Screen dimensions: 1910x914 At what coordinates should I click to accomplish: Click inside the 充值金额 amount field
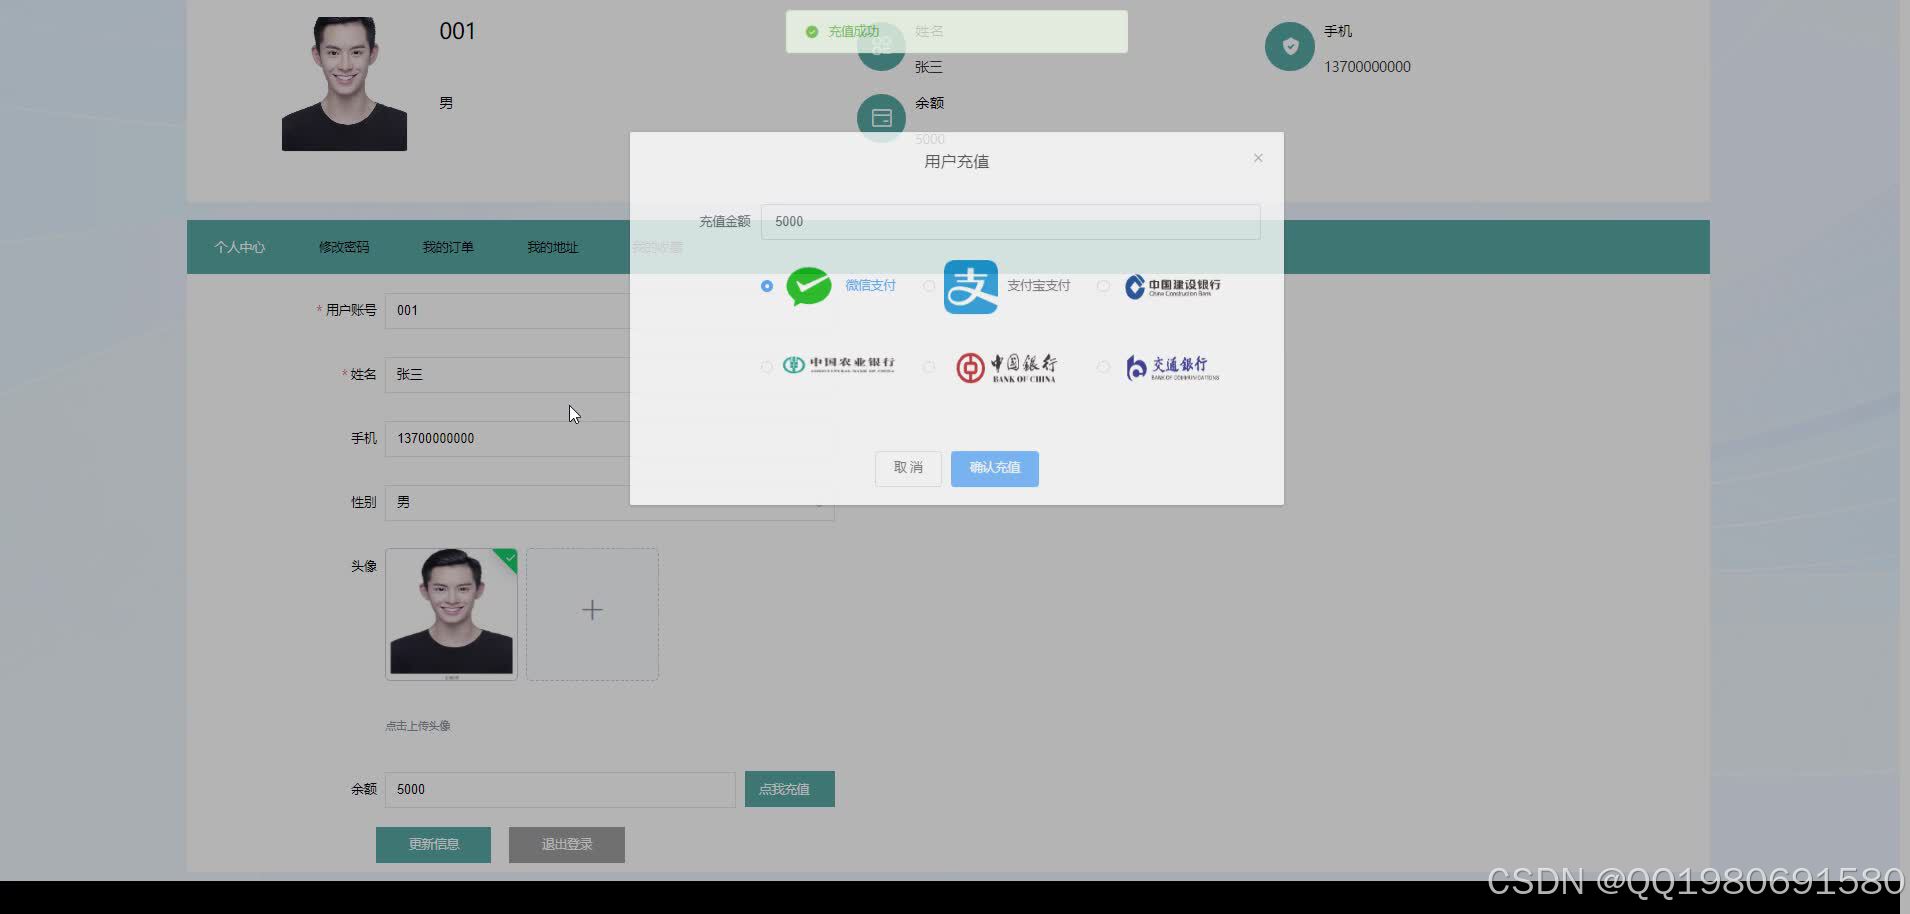[1009, 221]
